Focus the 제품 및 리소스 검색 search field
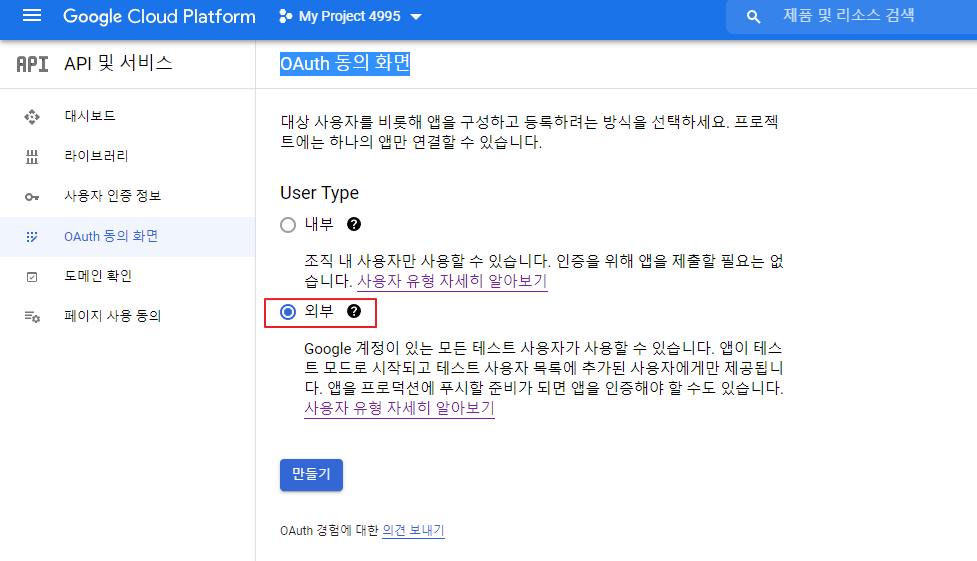The height and width of the screenshot is (561, 977). pyautogui.click(x=851, y=17)
